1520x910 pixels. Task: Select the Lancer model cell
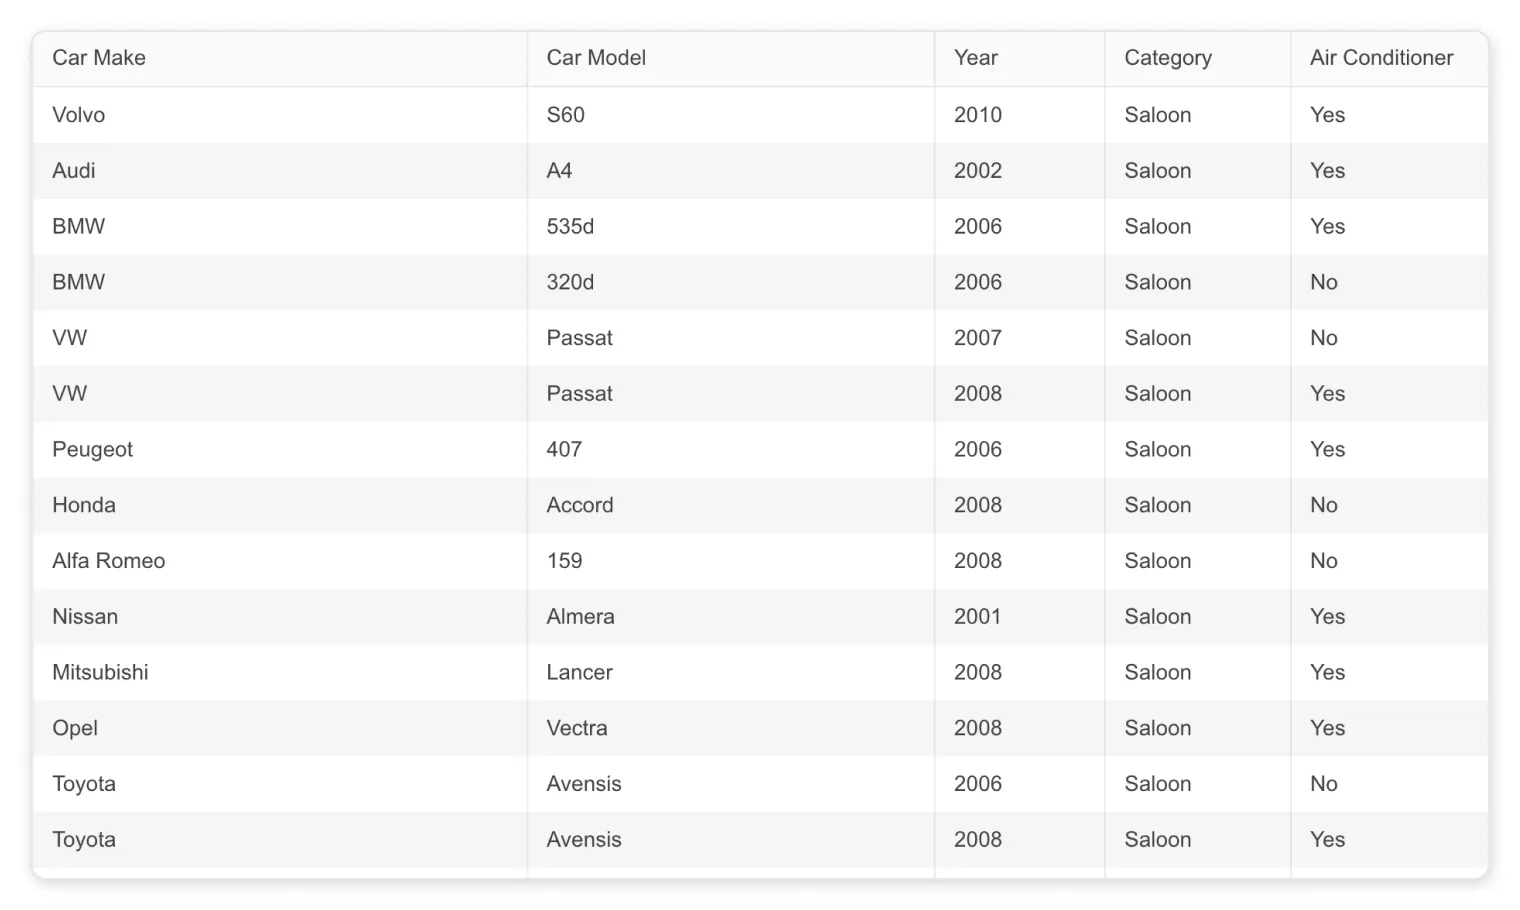[x=730, y=673]
